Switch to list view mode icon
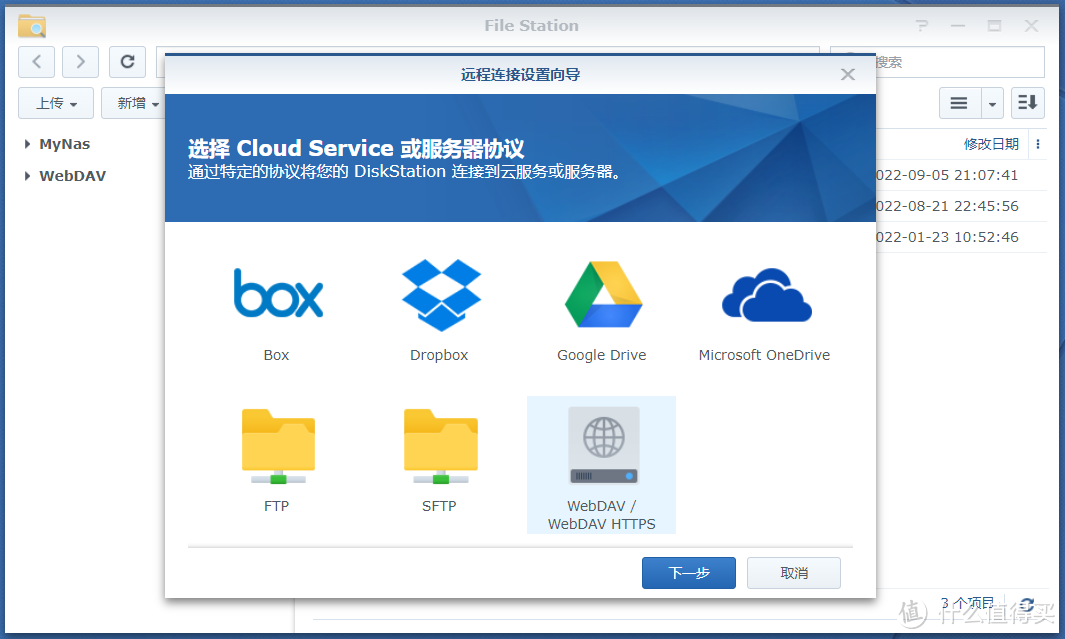Image resolution: width=1065 pixels, height=639 pixels. coord(959,103)
